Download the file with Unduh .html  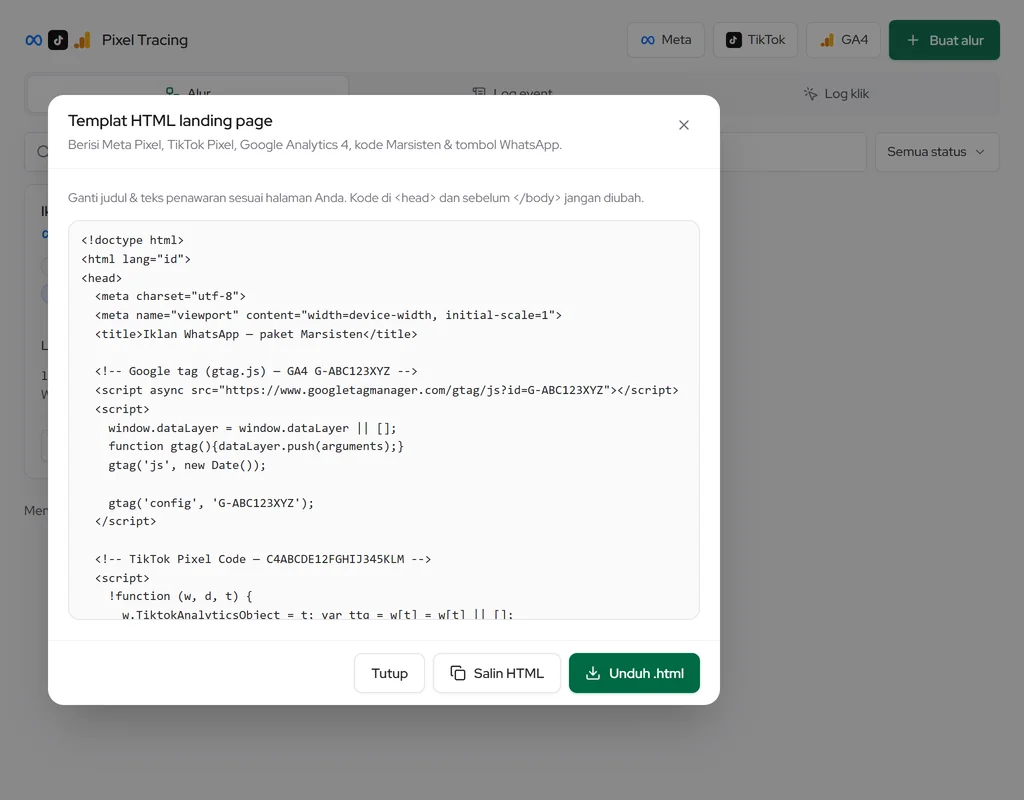pos(634,673)
